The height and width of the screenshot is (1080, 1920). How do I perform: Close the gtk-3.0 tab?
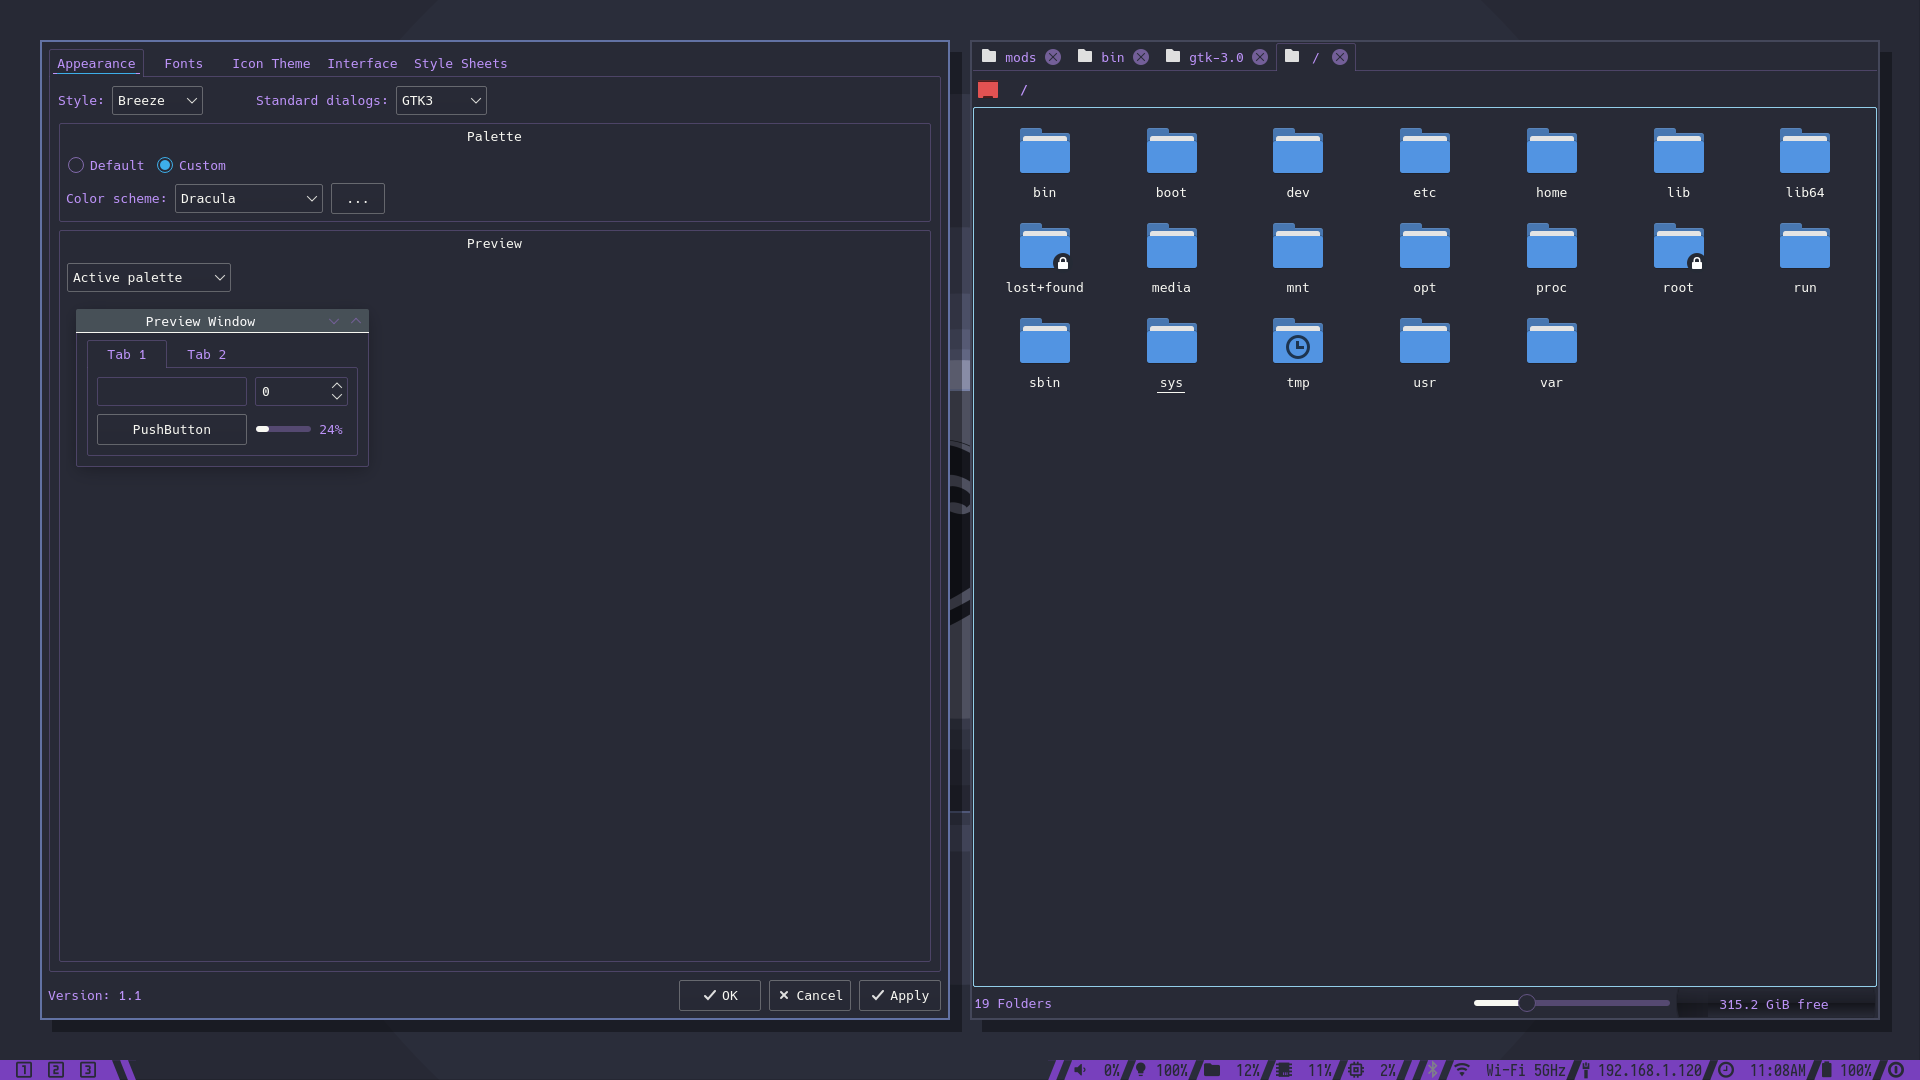point(1260,58)
